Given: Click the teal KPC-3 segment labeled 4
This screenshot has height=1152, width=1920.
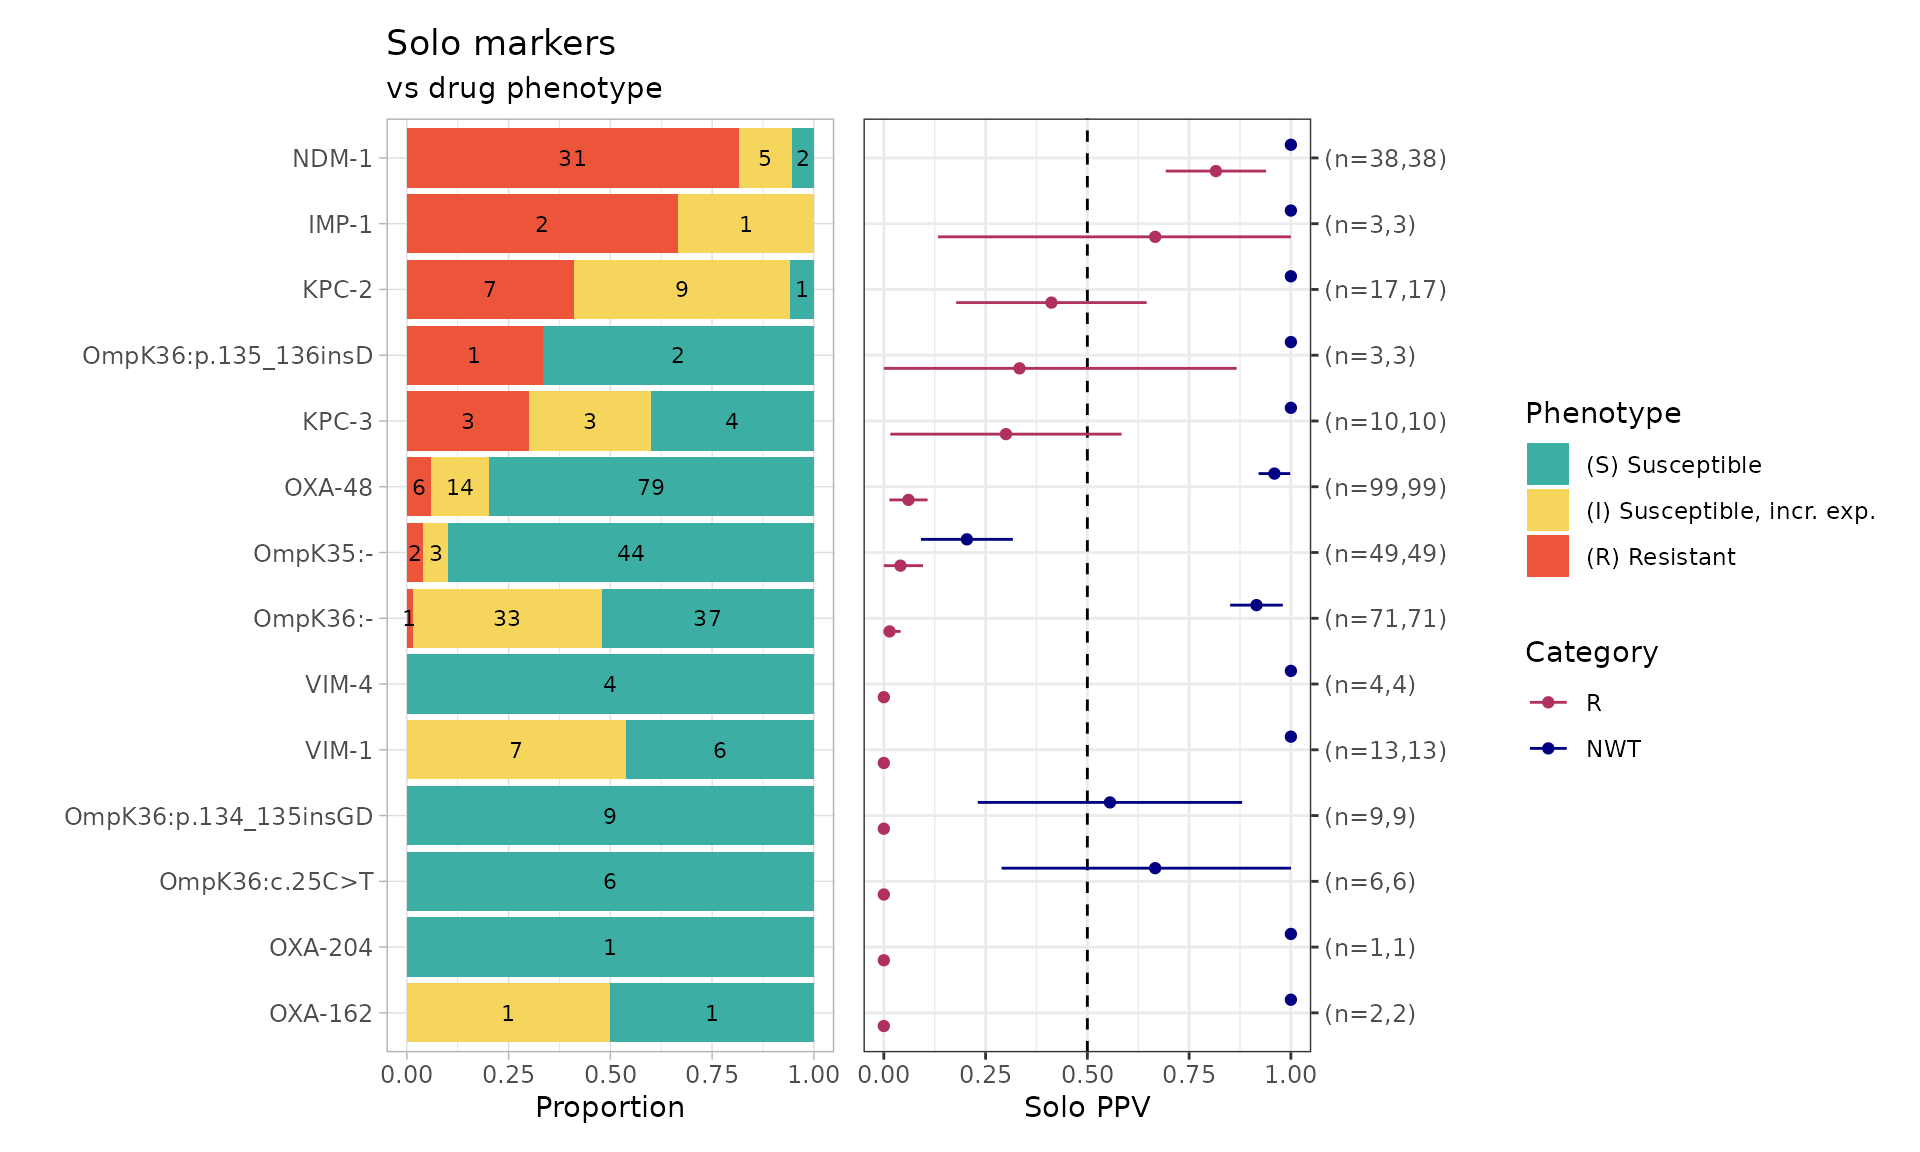Looking at the screenshot, I should click(x=732, y=421).
